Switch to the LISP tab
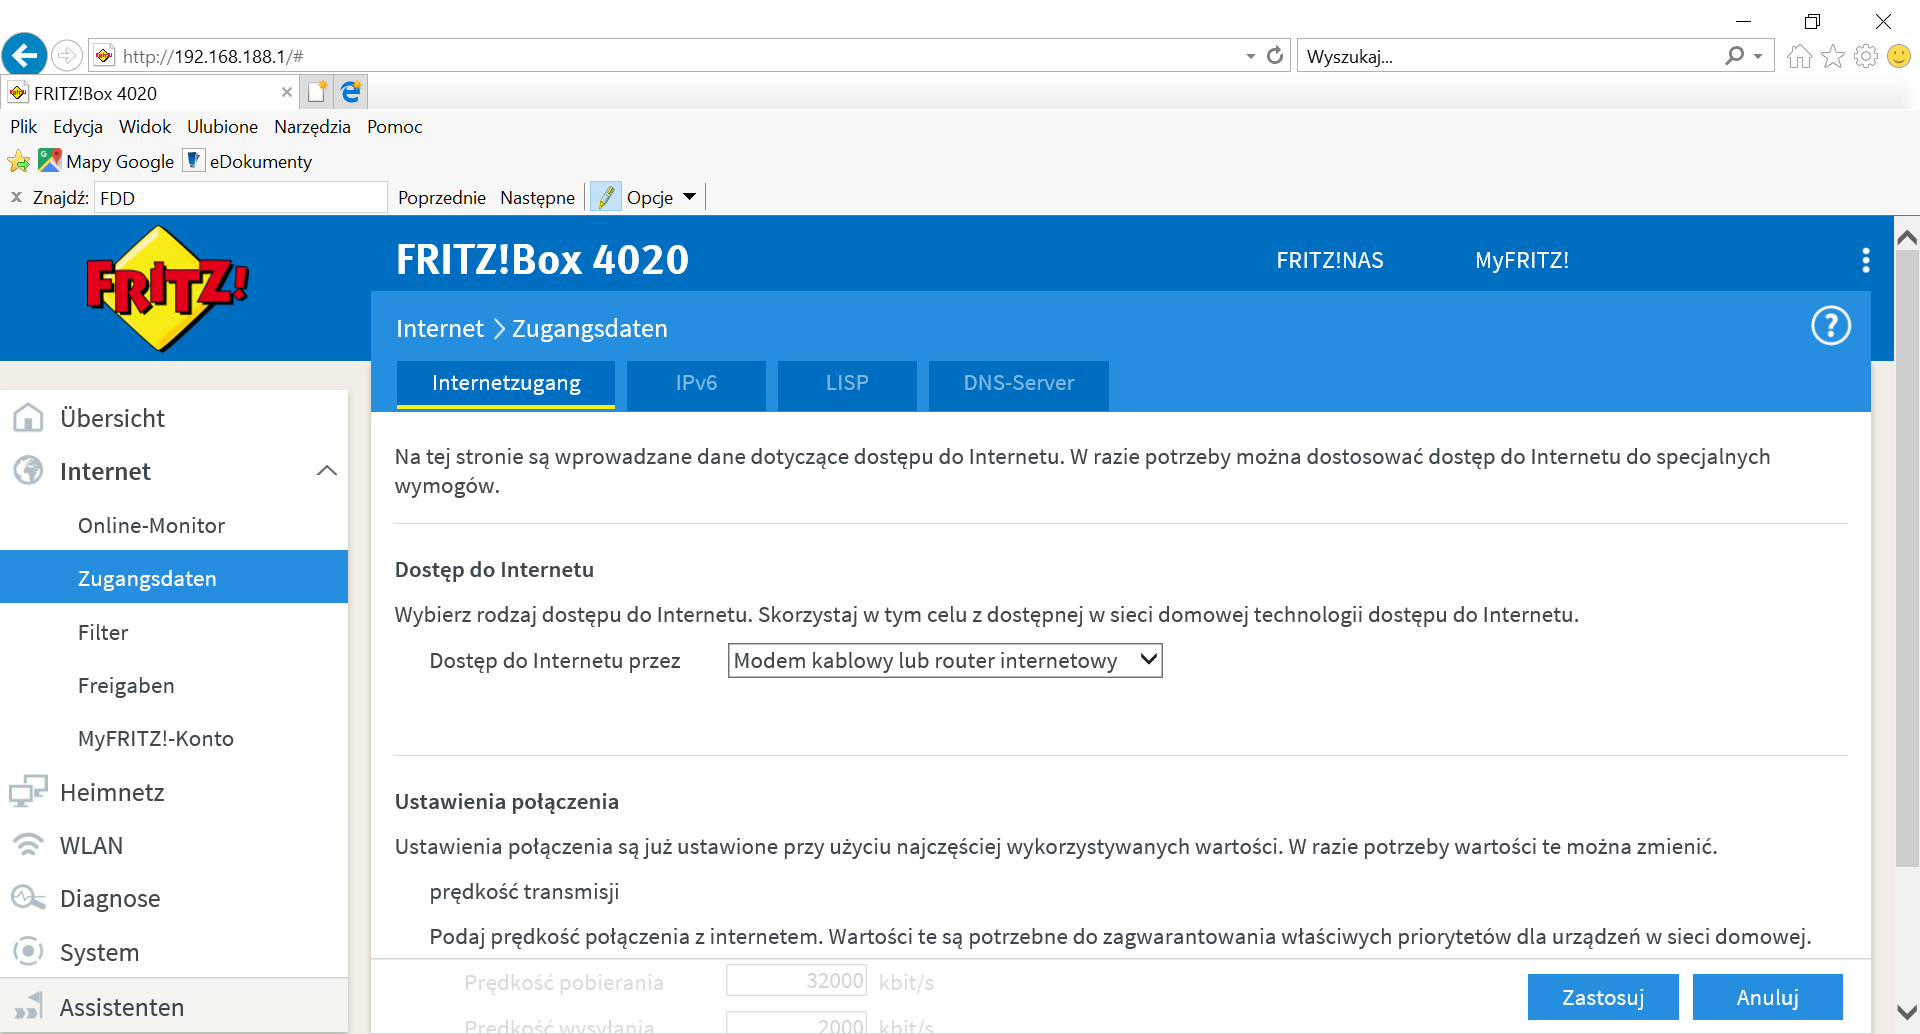This screenshot has width=1920, height=1034. pos(847,384)
